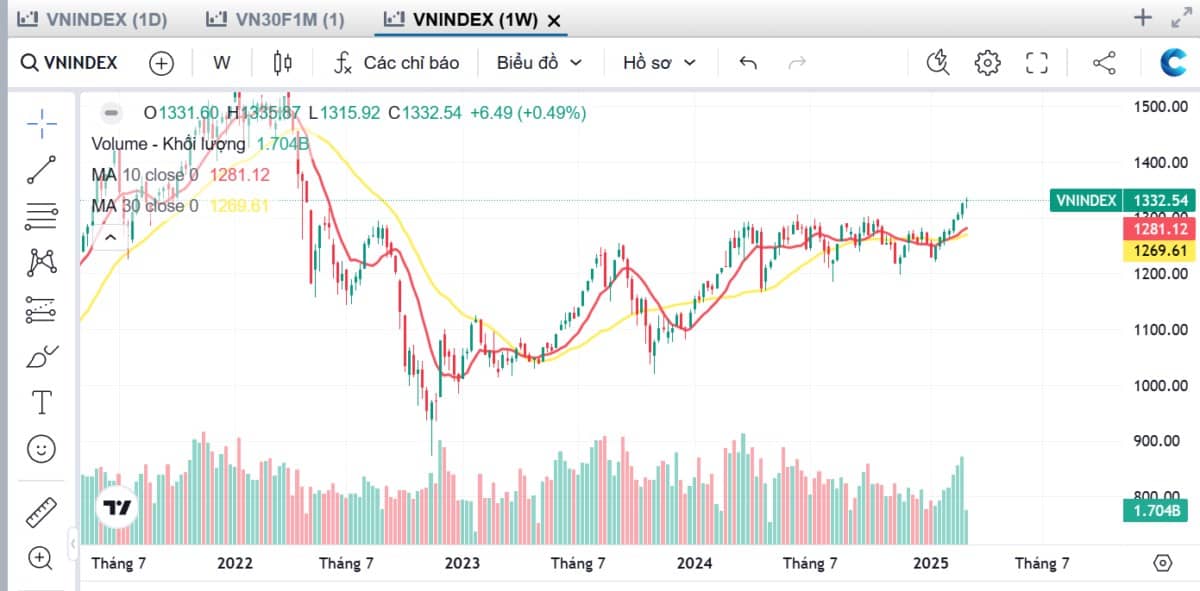Screen dimensions: 1200x591
Task: Share the chart snapshot
Action: point(1104,63)
